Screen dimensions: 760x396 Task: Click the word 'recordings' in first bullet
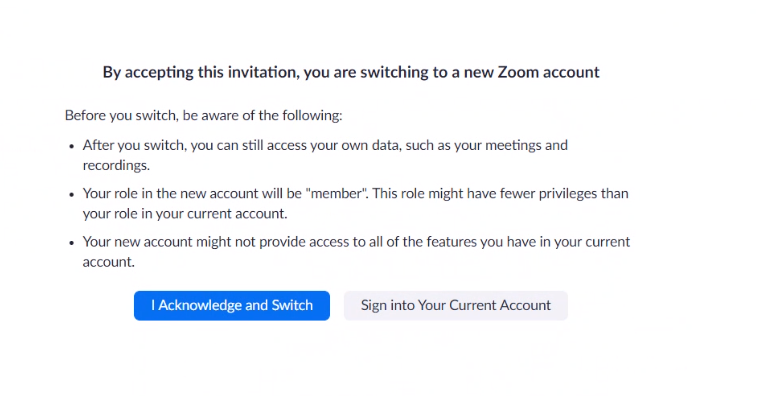pos(116,166)
